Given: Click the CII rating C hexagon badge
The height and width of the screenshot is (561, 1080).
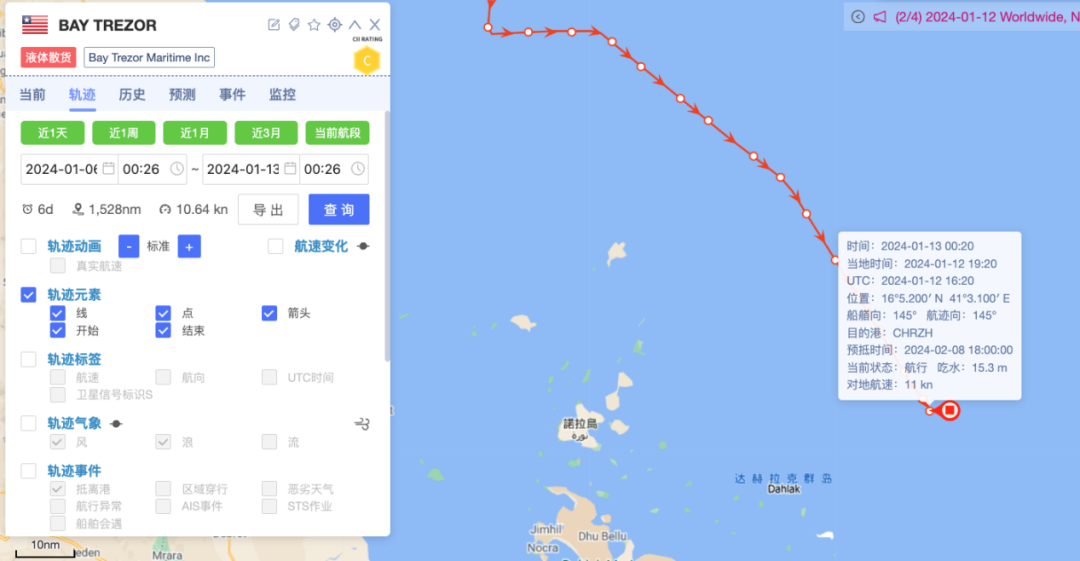Looking at the screenshot, I should point(367,61).
